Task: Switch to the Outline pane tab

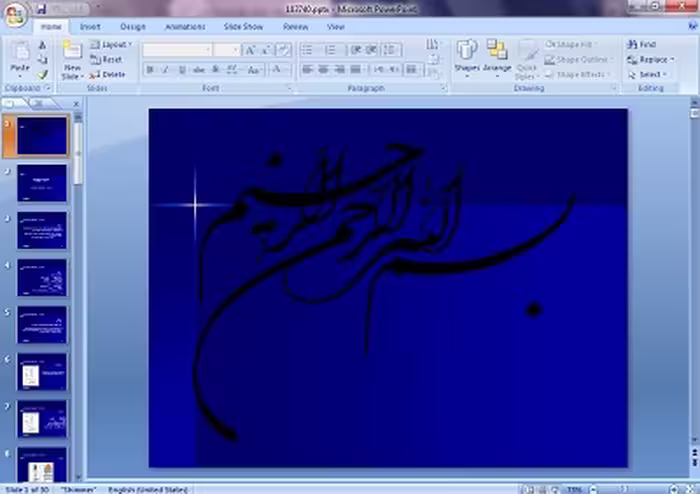Action: (39, 104)
